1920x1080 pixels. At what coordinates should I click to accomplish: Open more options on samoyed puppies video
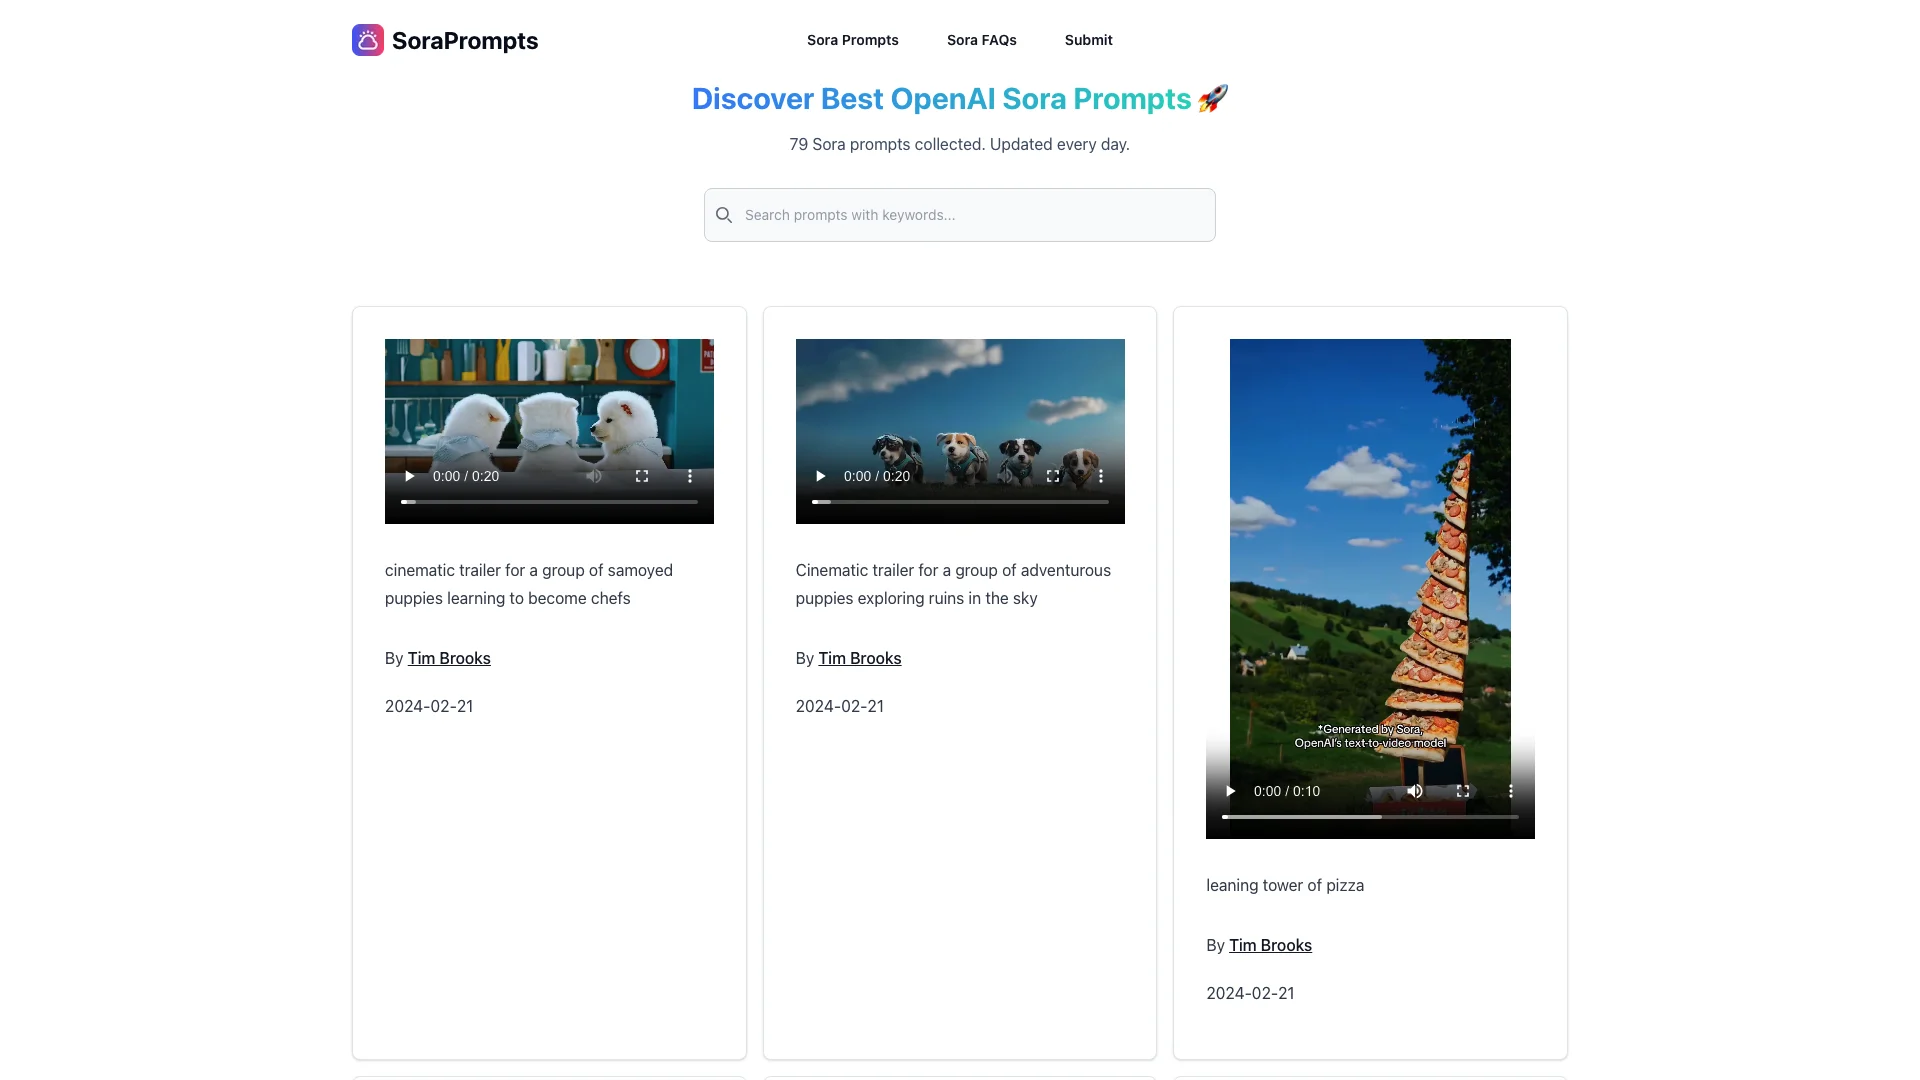[x=690, y=476]
